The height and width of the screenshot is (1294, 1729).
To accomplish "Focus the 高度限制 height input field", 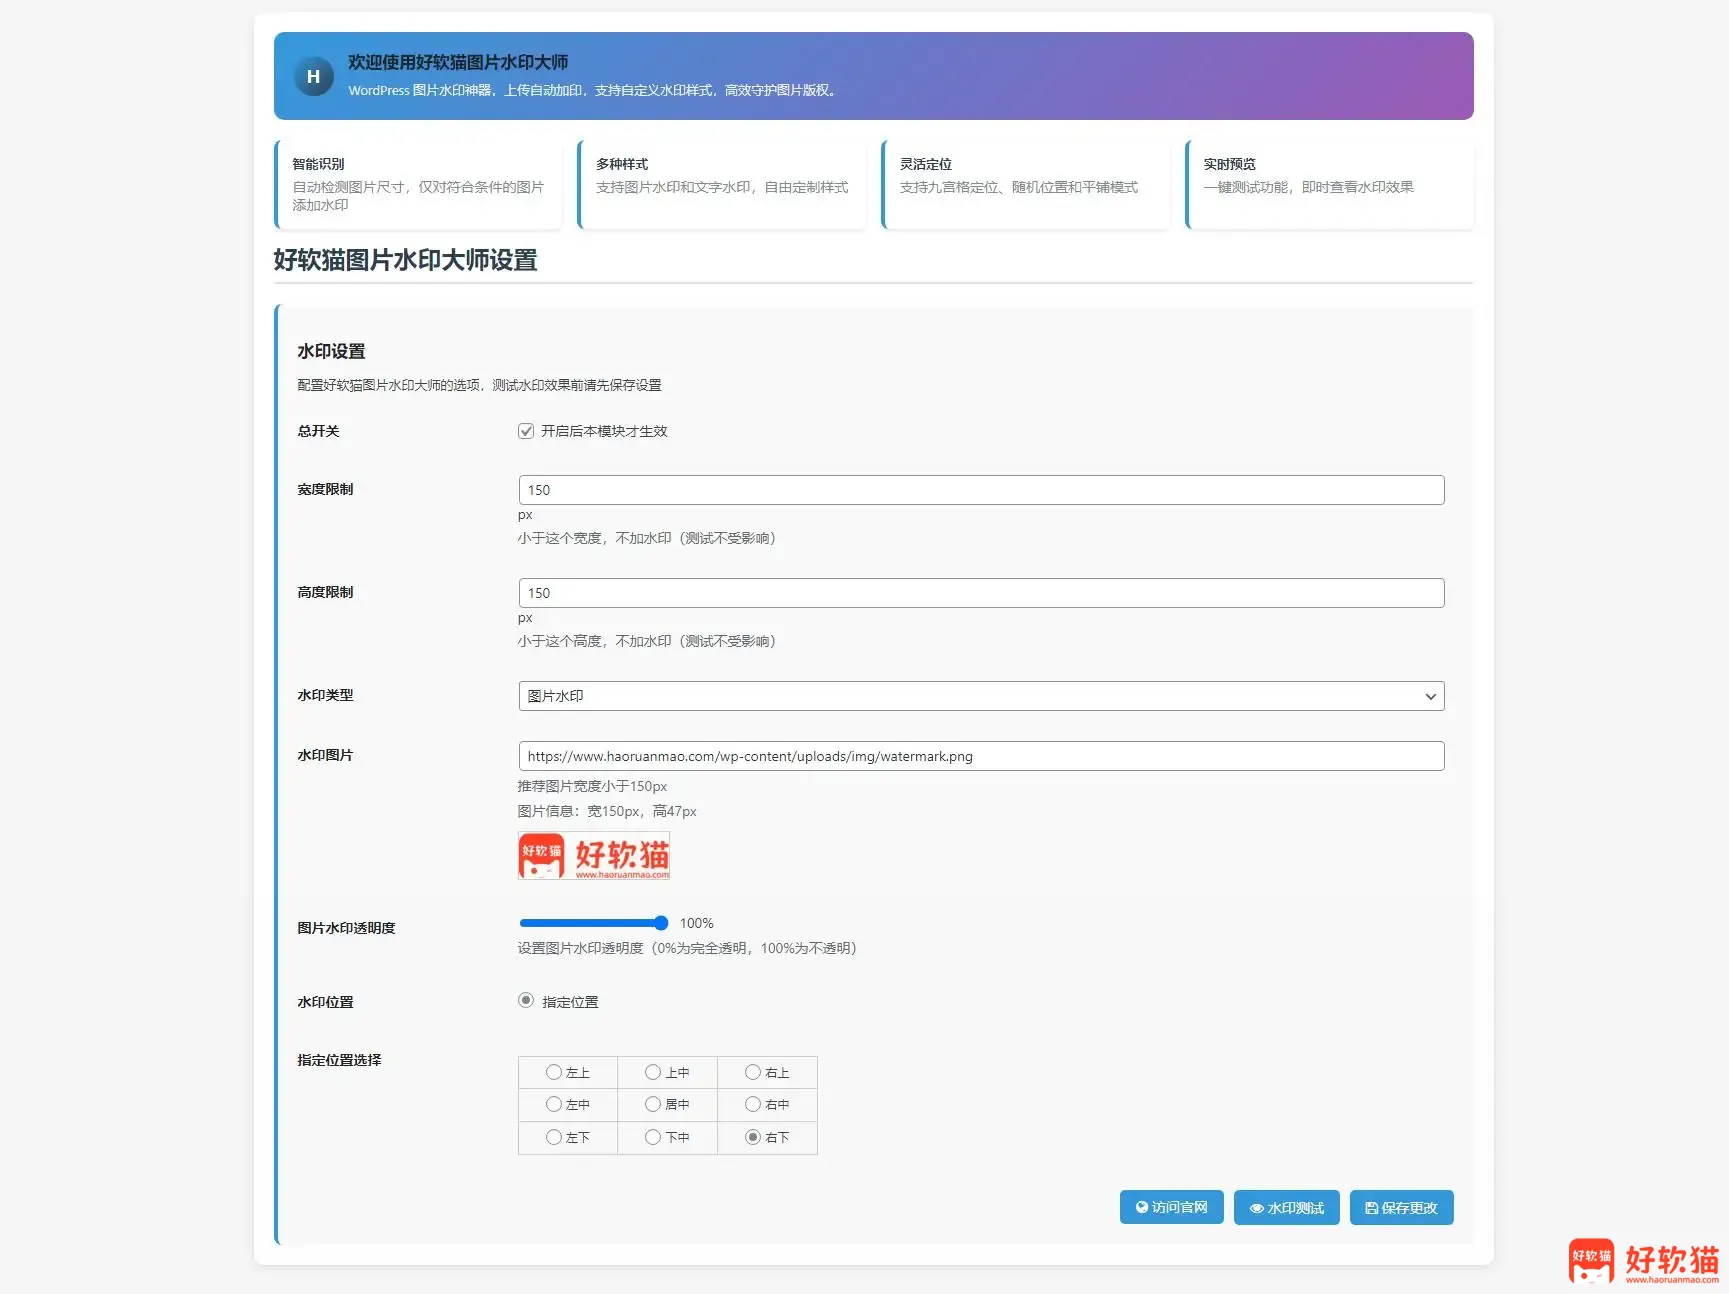I will click(981, 593).
